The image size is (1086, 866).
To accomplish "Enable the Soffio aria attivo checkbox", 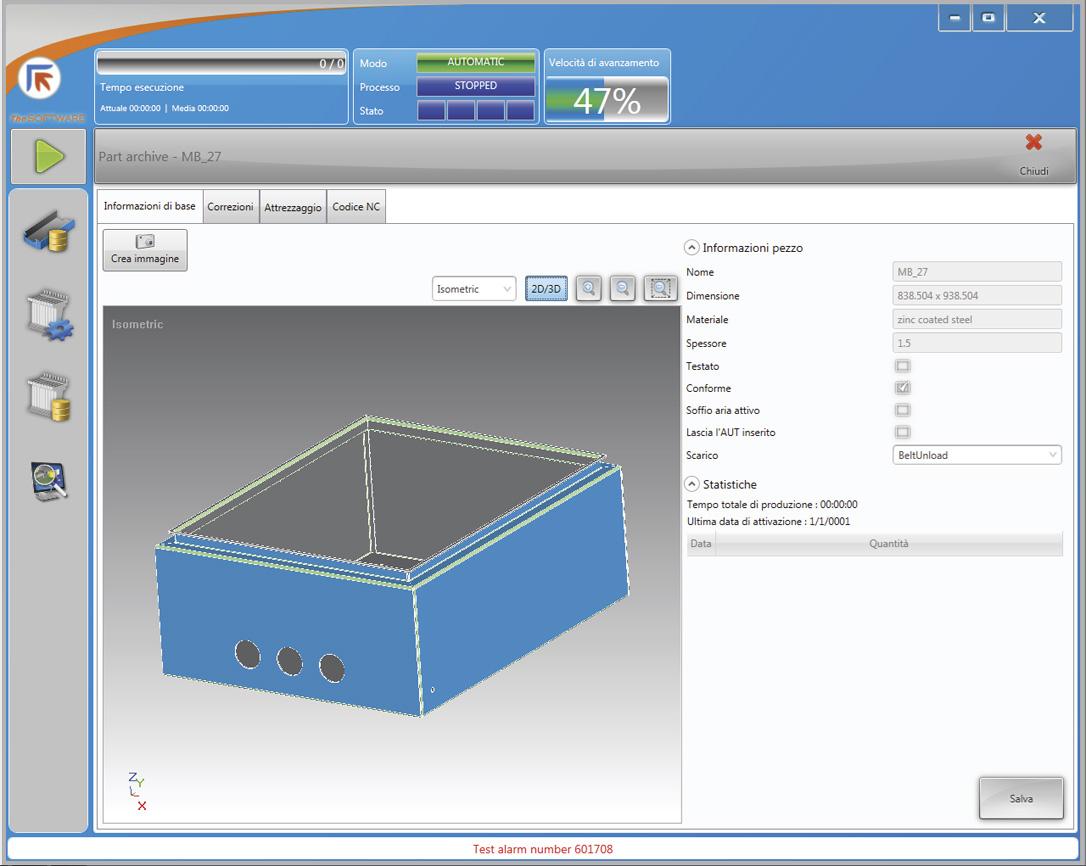I will tap(902, 410).
